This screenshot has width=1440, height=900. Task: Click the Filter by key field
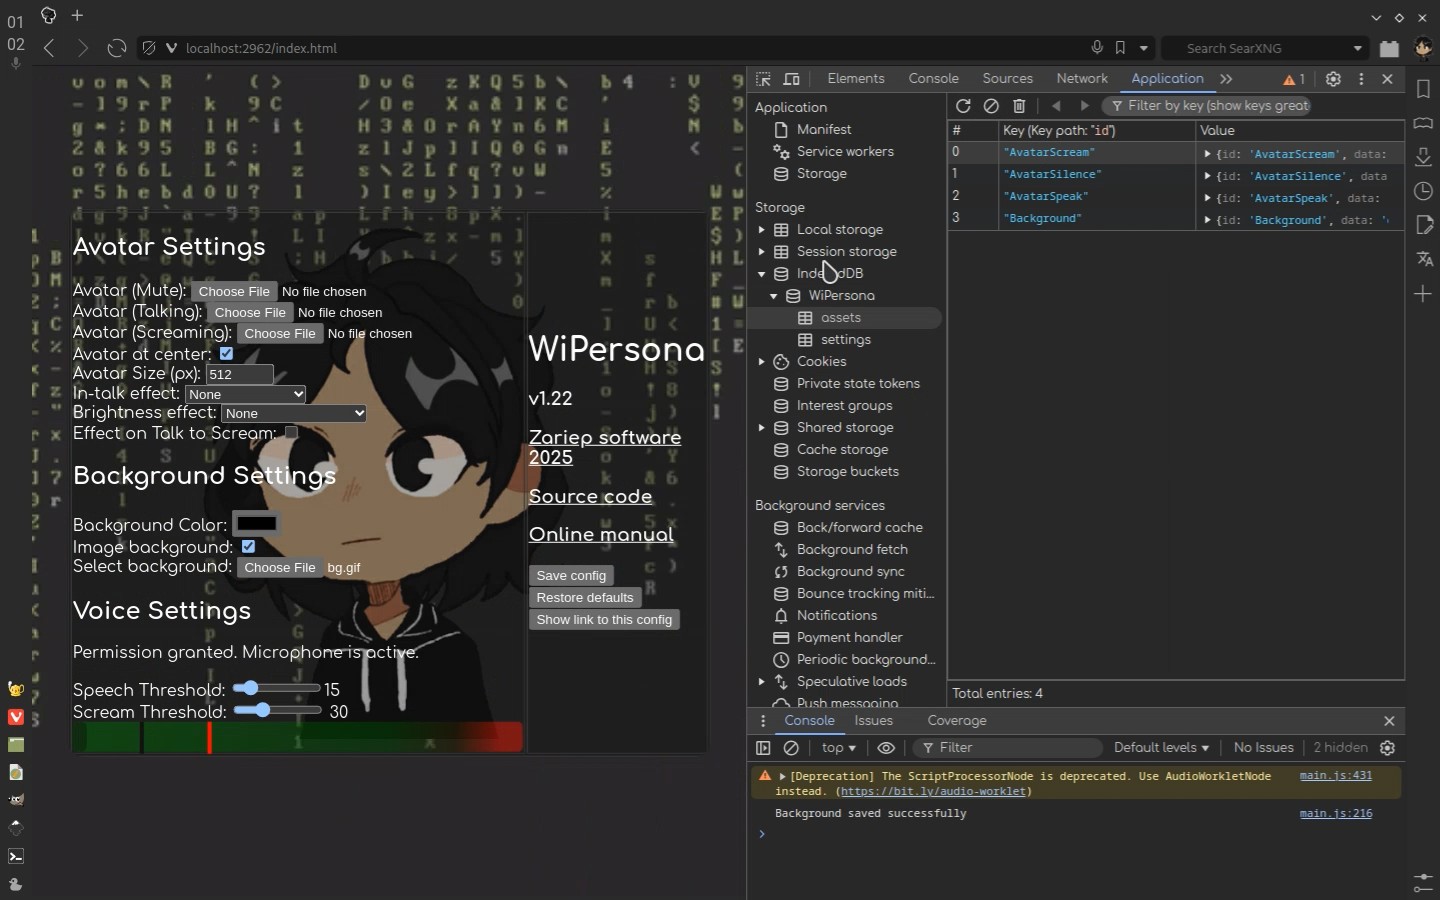(x=1206, y=106)
